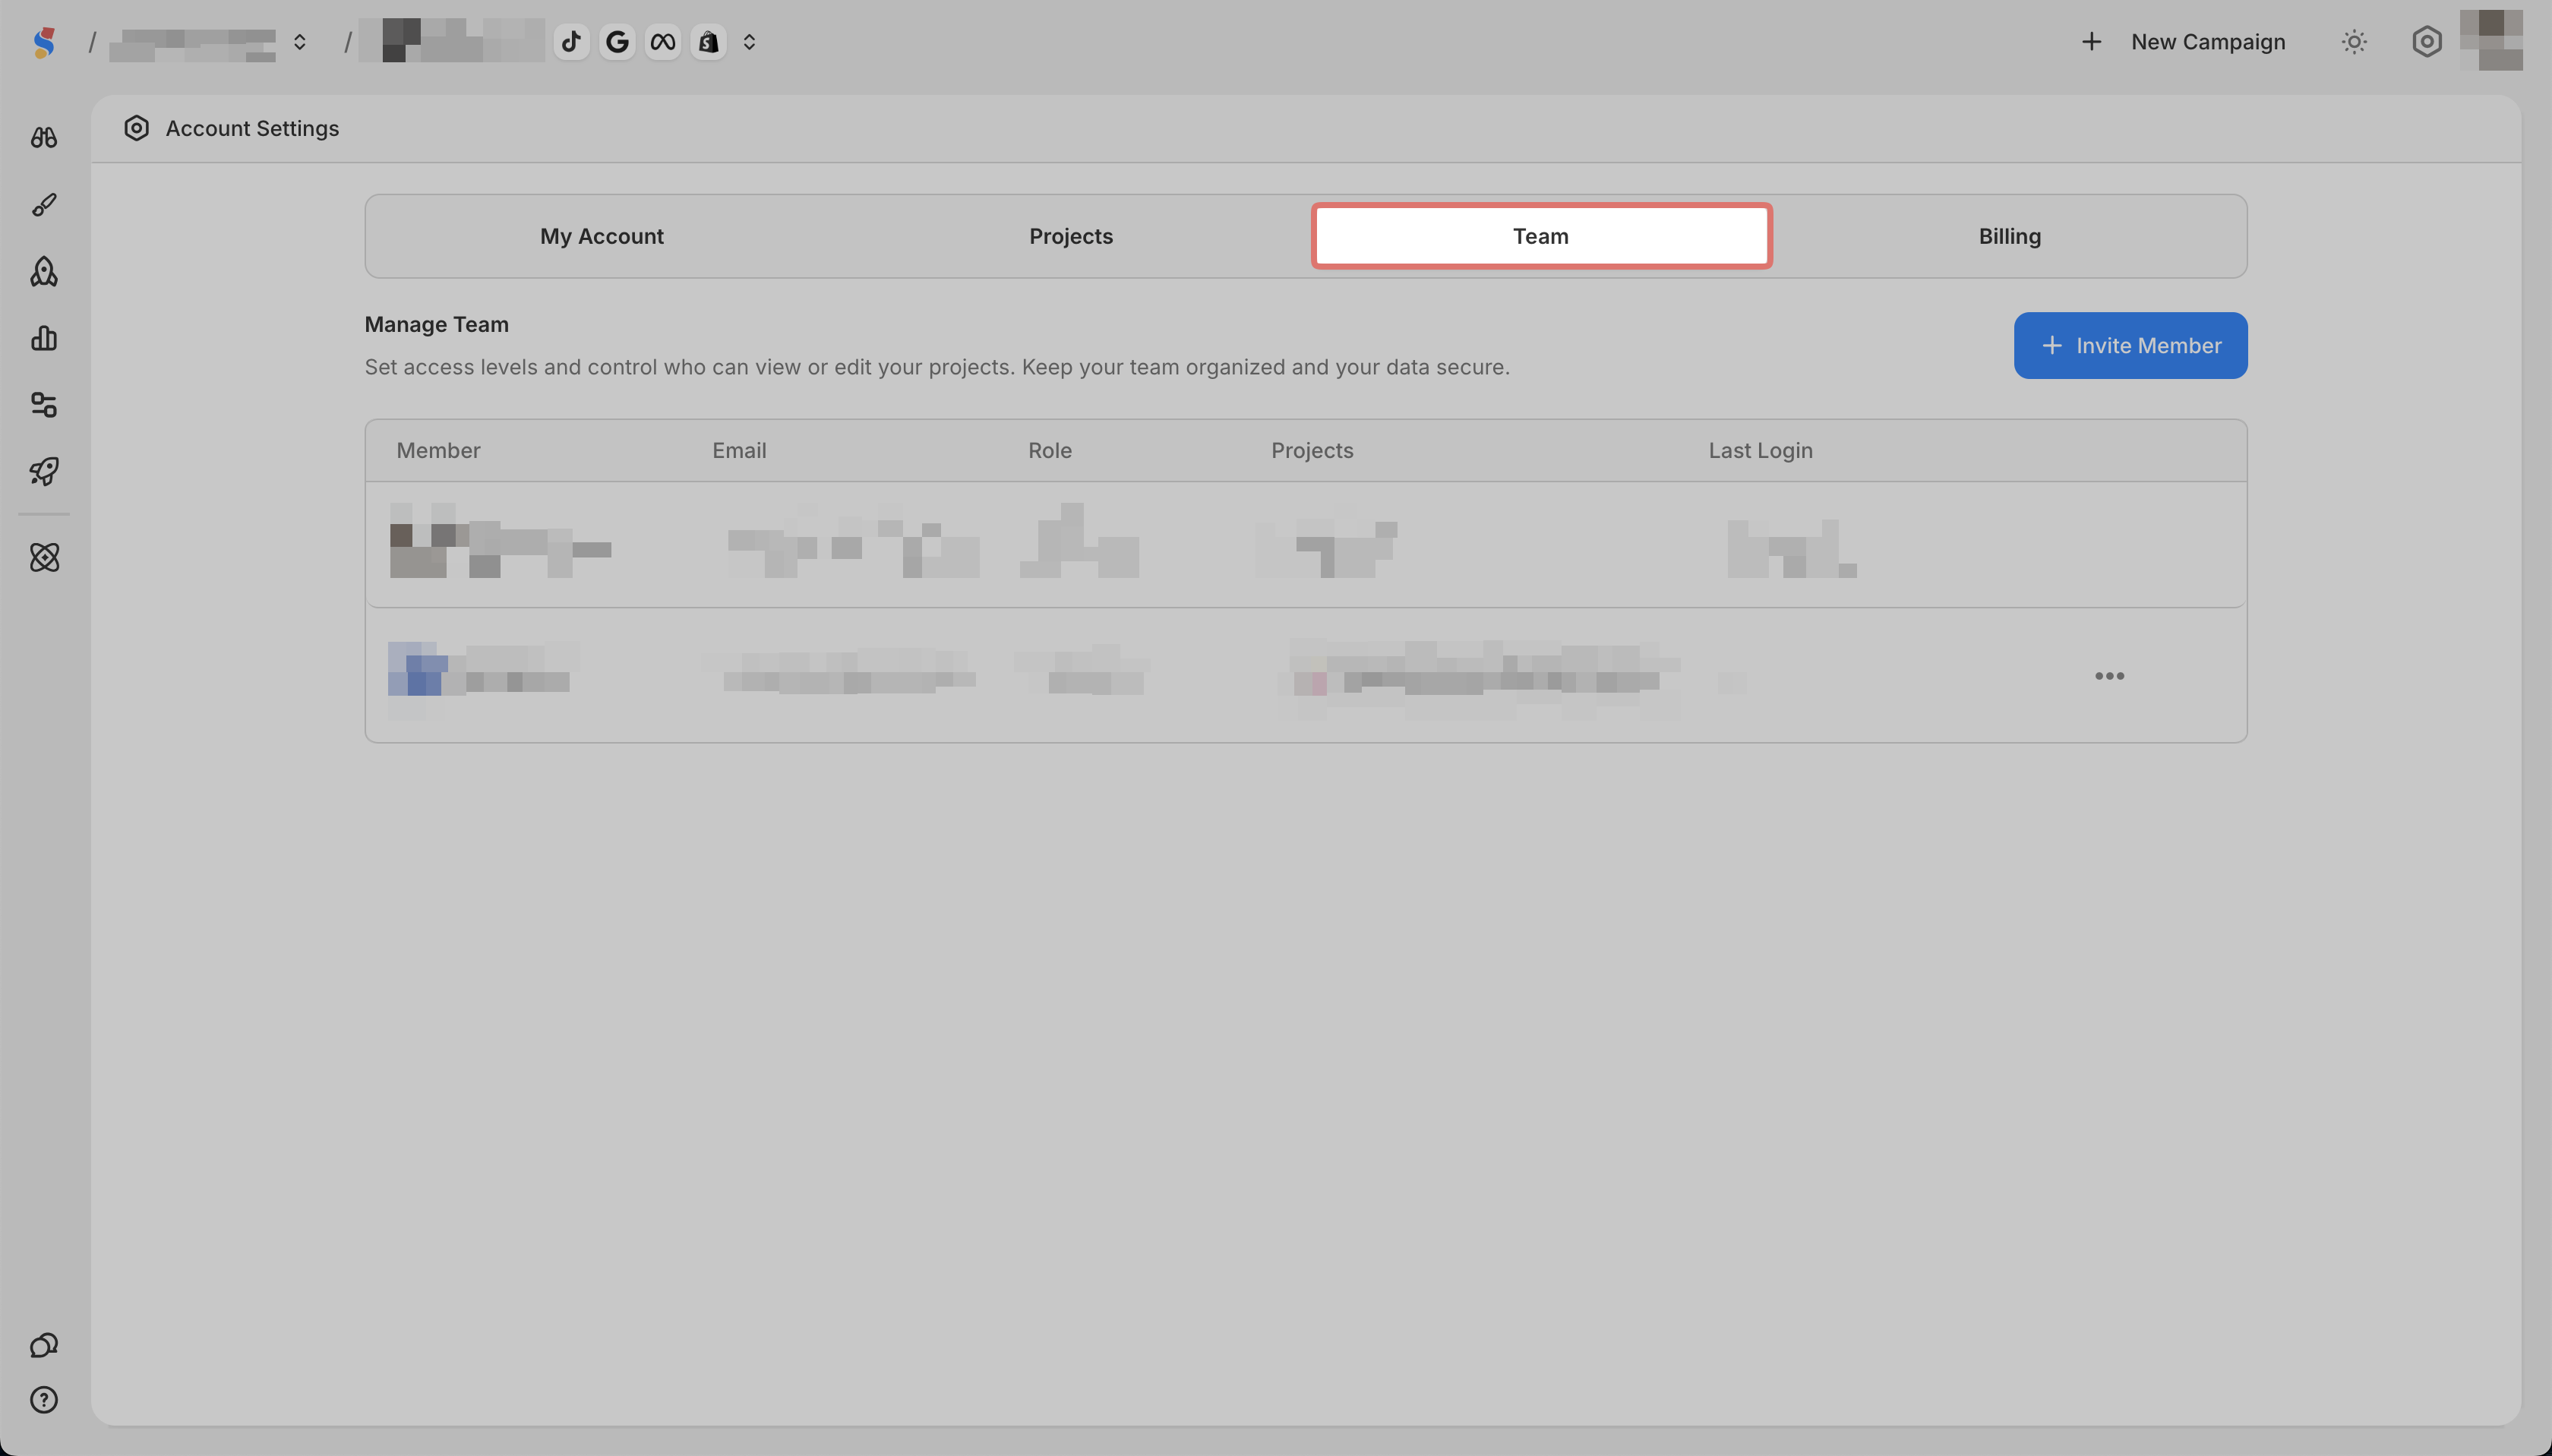Expand the project switcher chevron
Viewport: 2552px width, 1456px height.
[x=749, y=42]
